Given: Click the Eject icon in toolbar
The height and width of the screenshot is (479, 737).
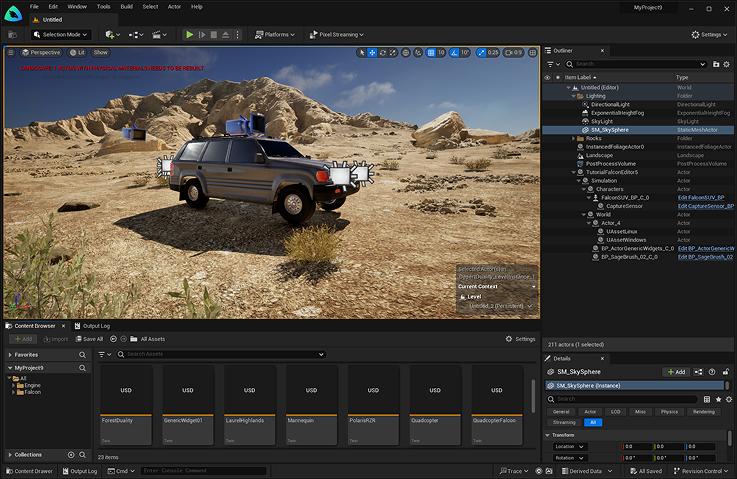Looking at the screenshot, I should point(226,34).
